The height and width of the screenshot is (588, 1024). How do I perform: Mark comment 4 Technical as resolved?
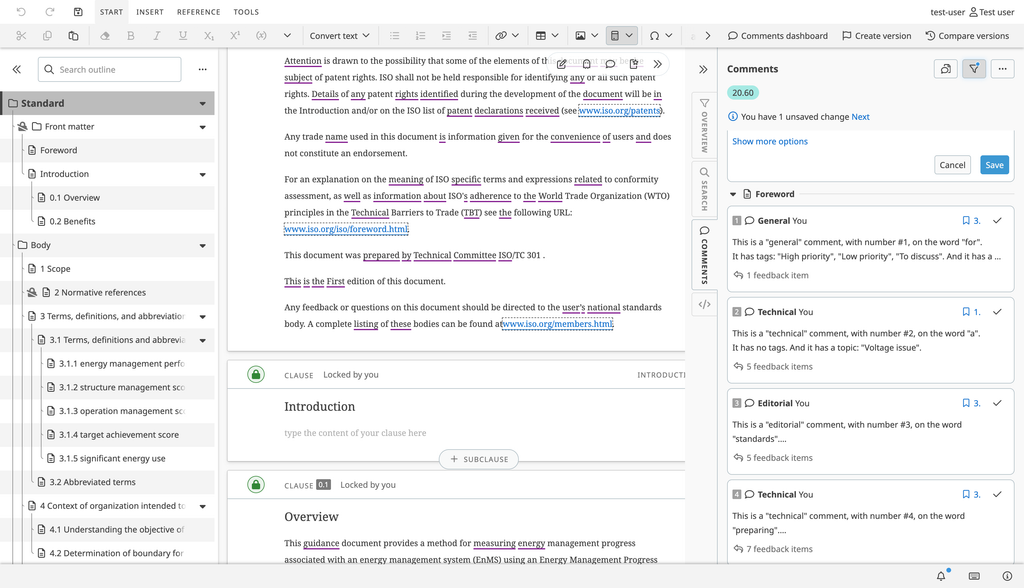pos(997,495)
